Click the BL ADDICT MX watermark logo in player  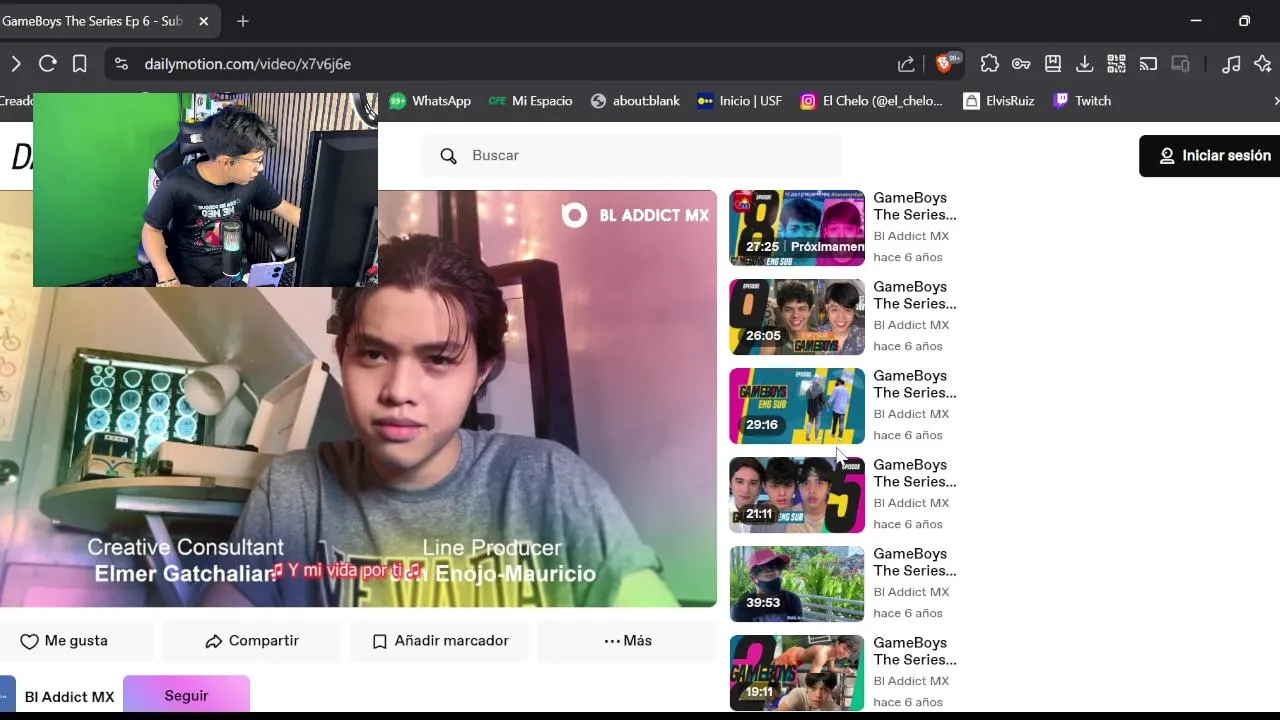point(635,215)
